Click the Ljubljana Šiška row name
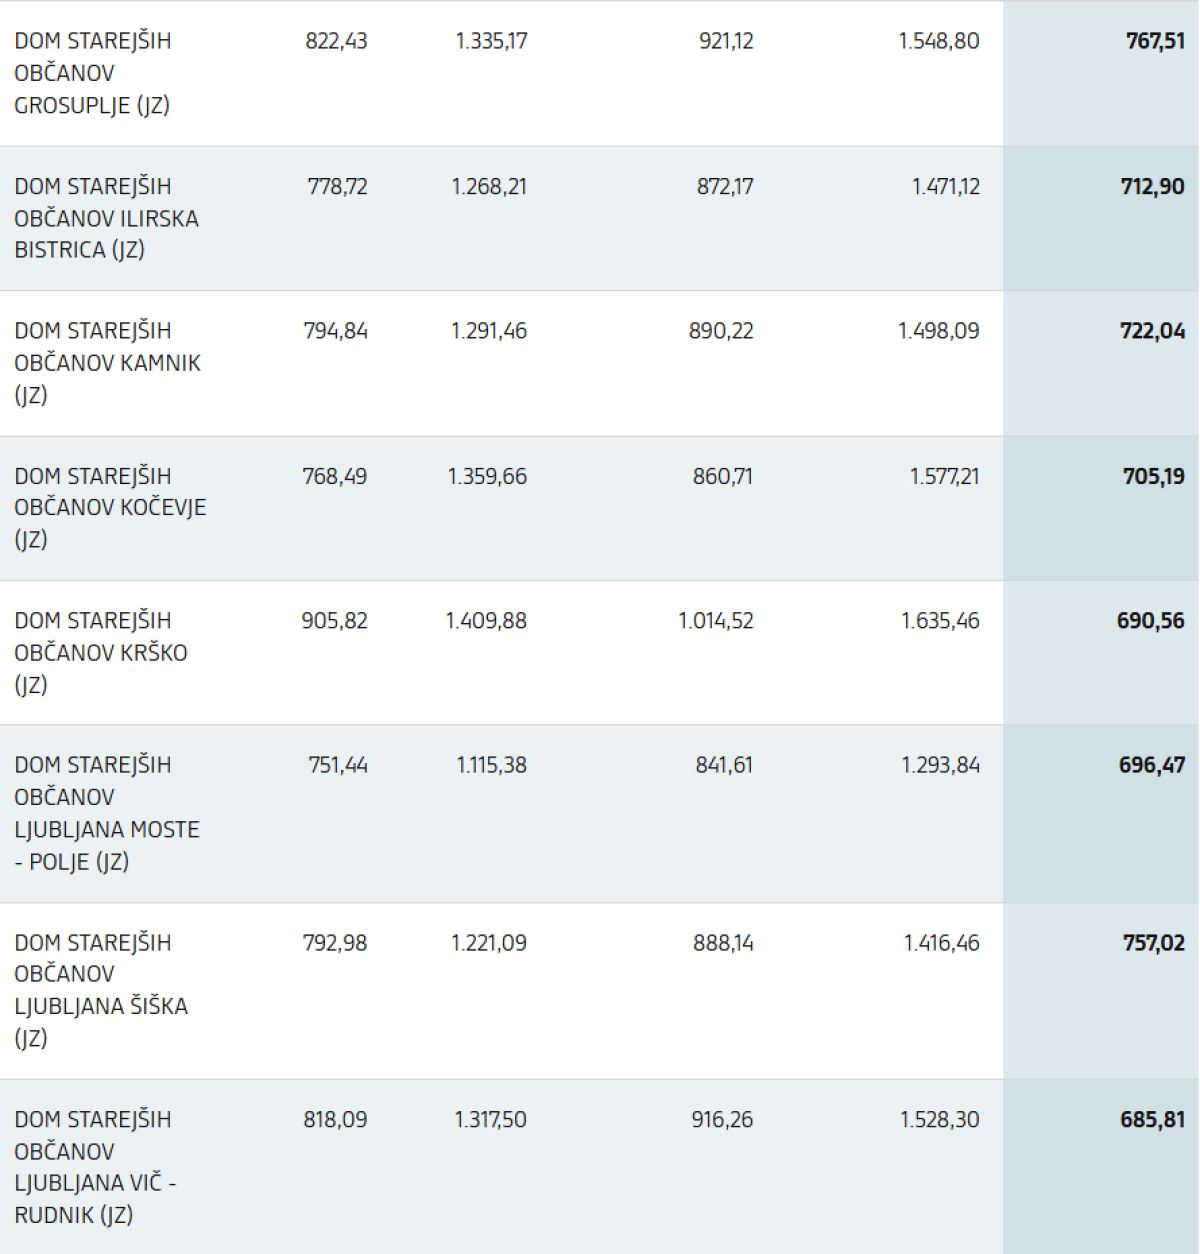The height and width of the screenshot is (1254, 1200). point(101,990)
